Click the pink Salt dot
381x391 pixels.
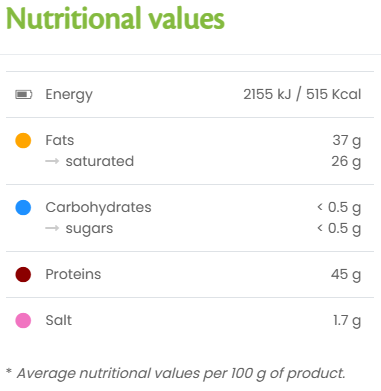pos(23,320)
